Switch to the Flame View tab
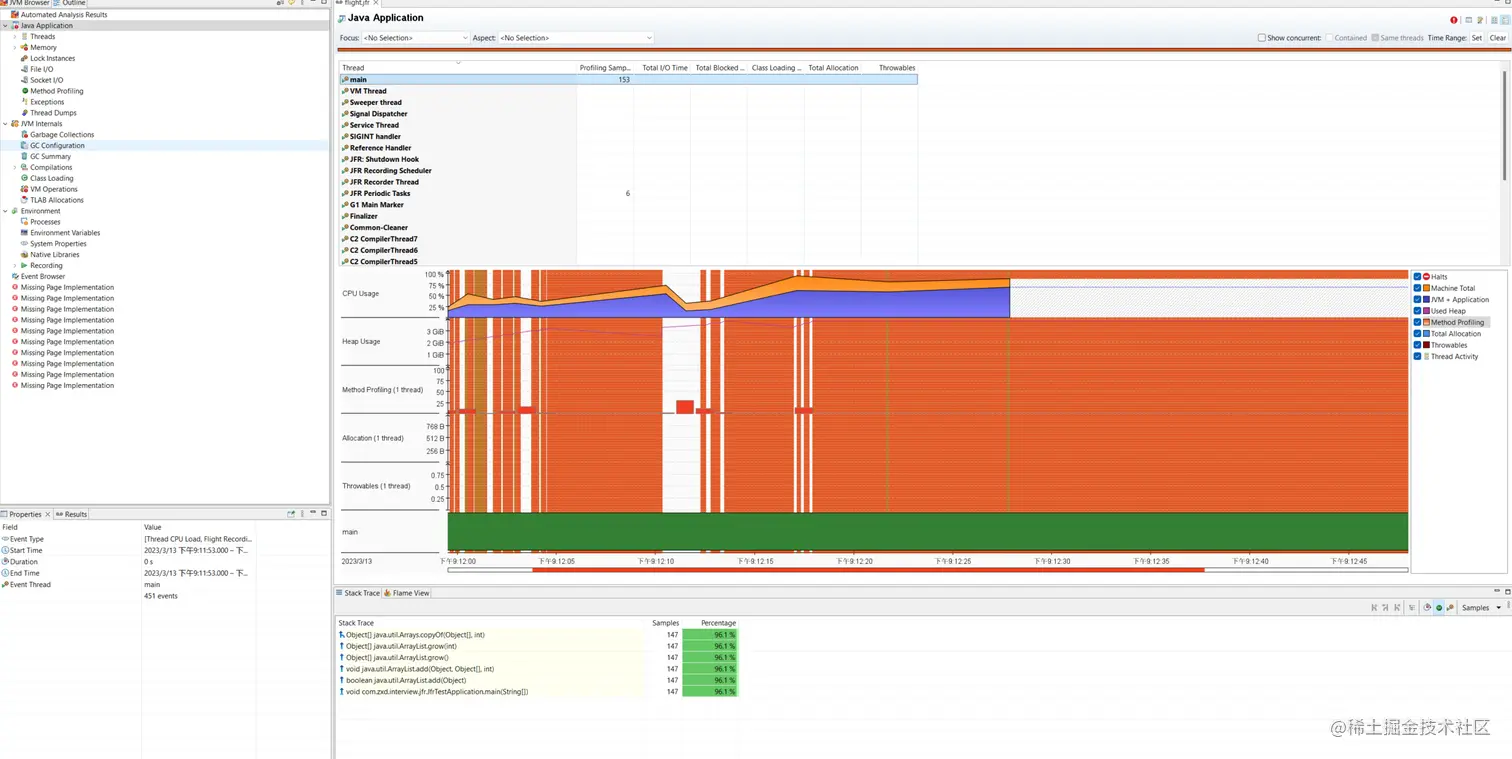This screenshot has width=1512, height=759. [406, 593]
